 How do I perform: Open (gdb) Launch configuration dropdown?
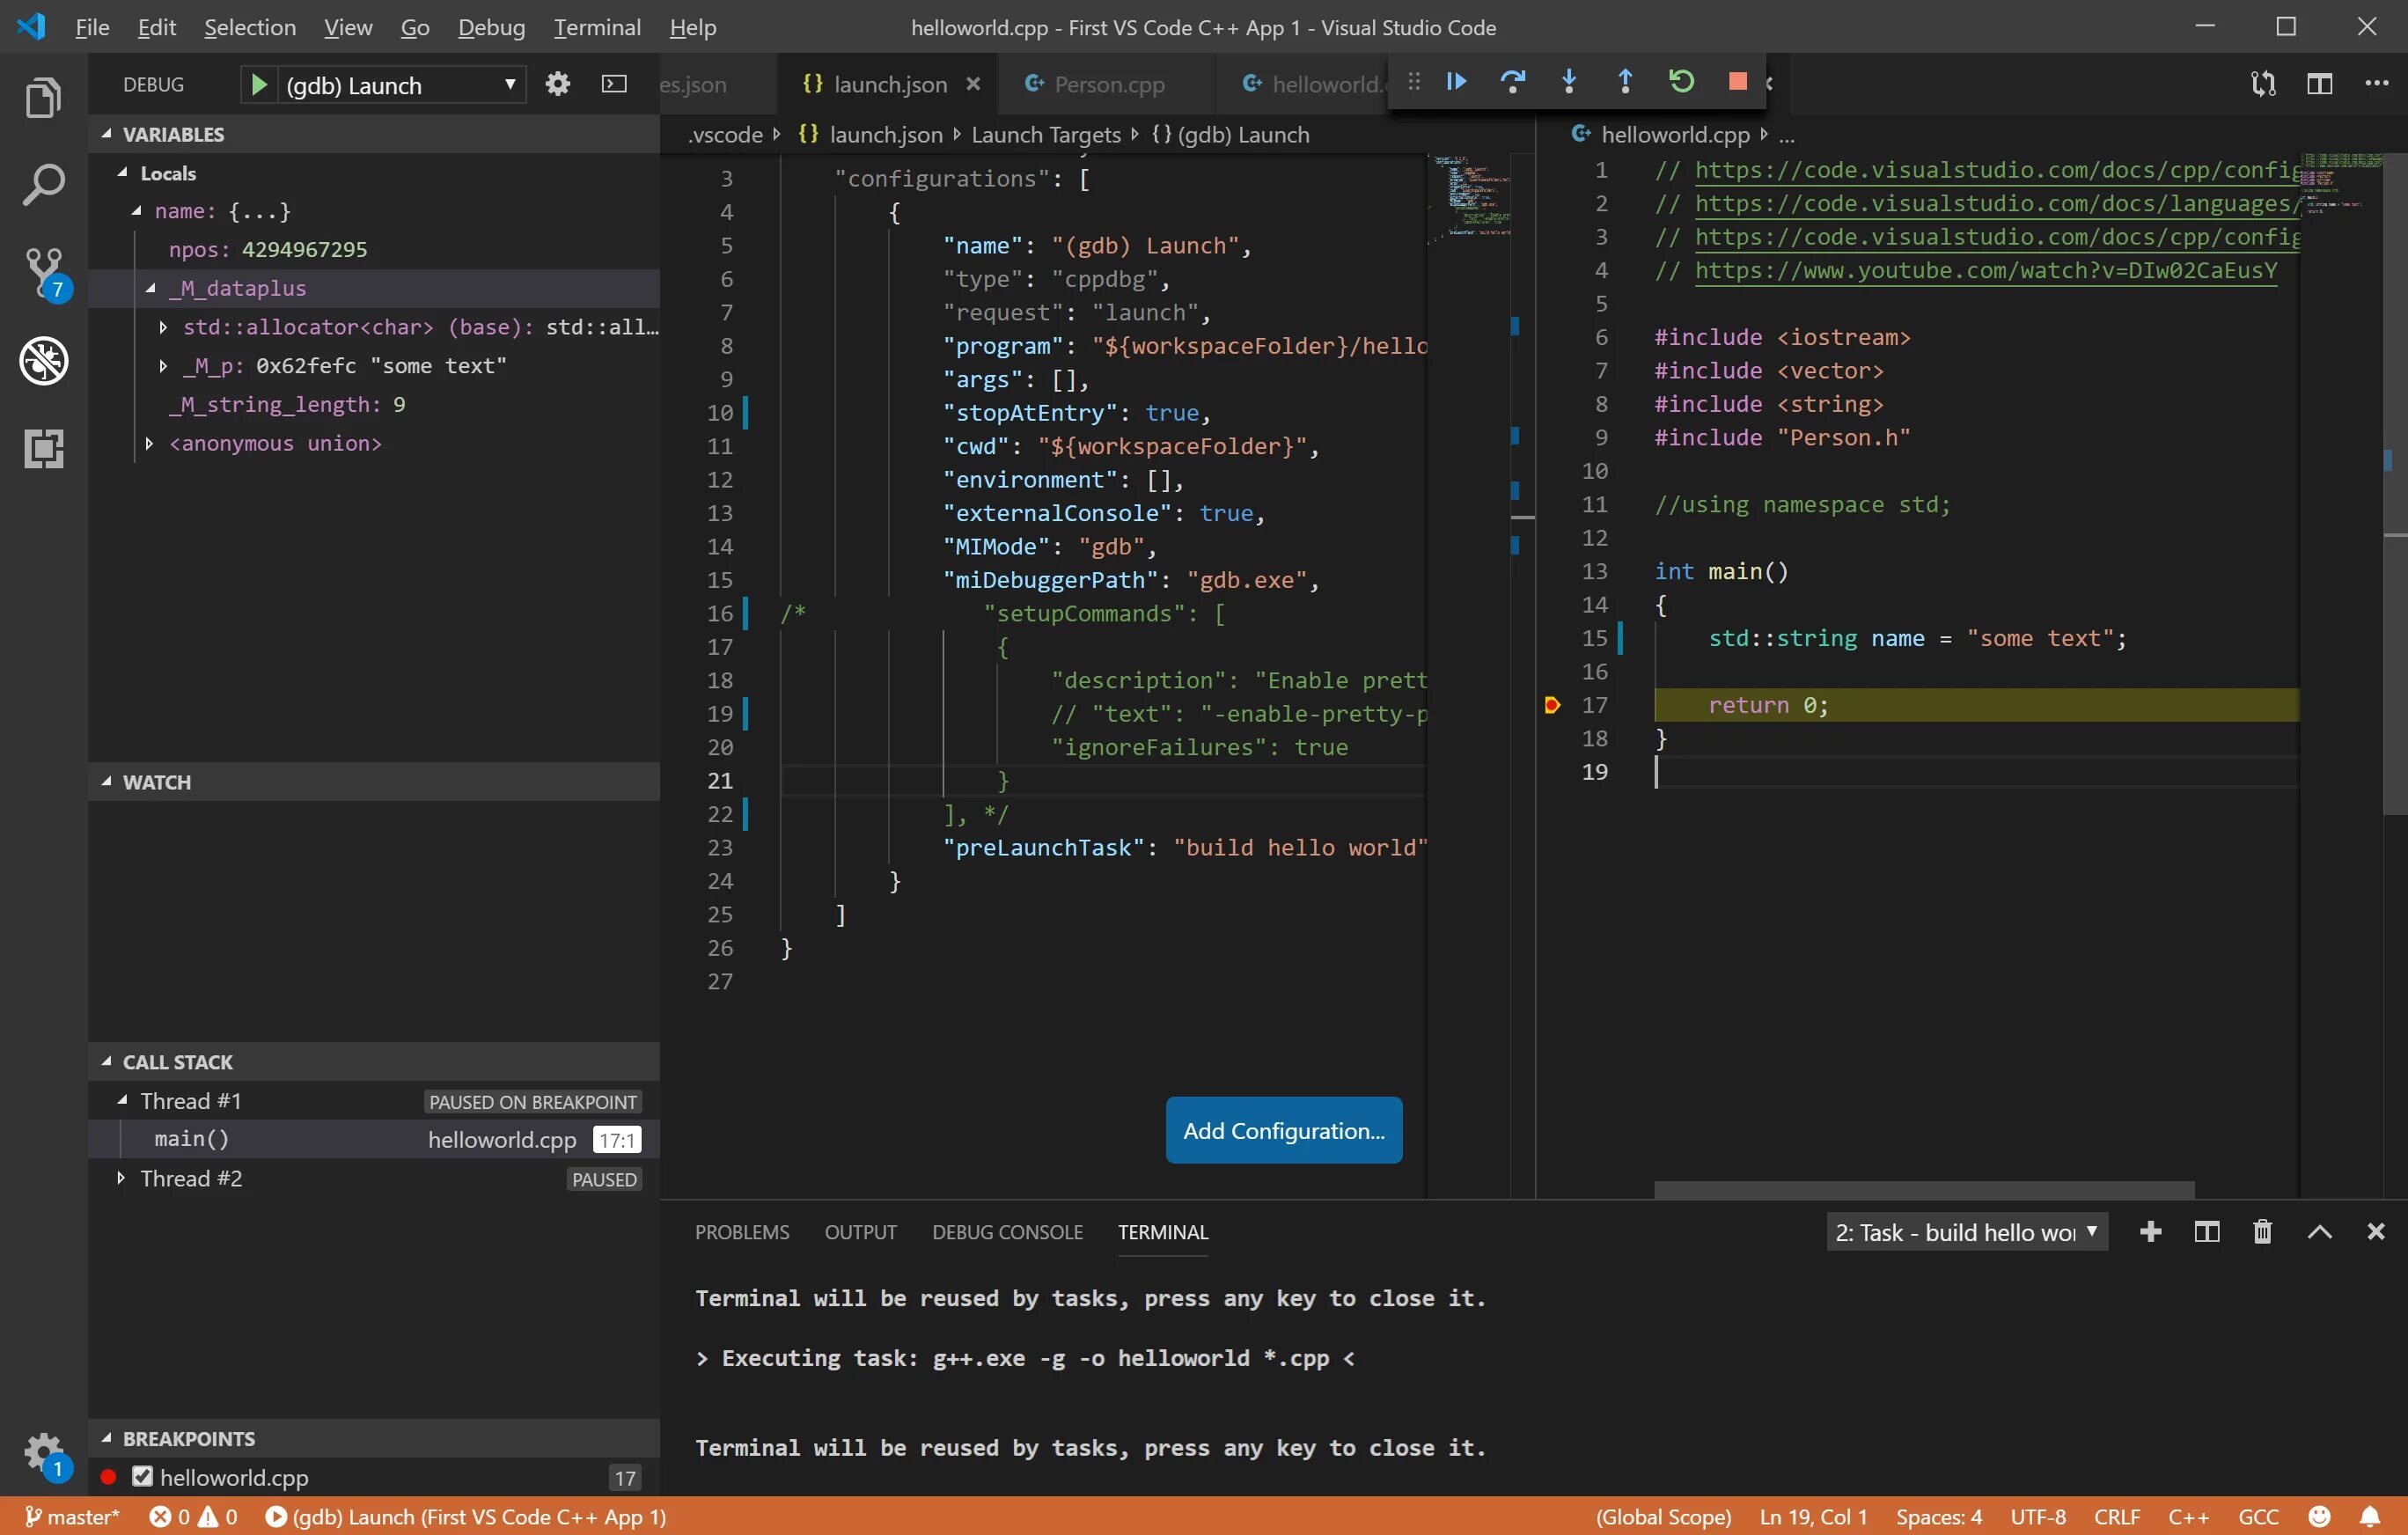click(x=401, y=85)
